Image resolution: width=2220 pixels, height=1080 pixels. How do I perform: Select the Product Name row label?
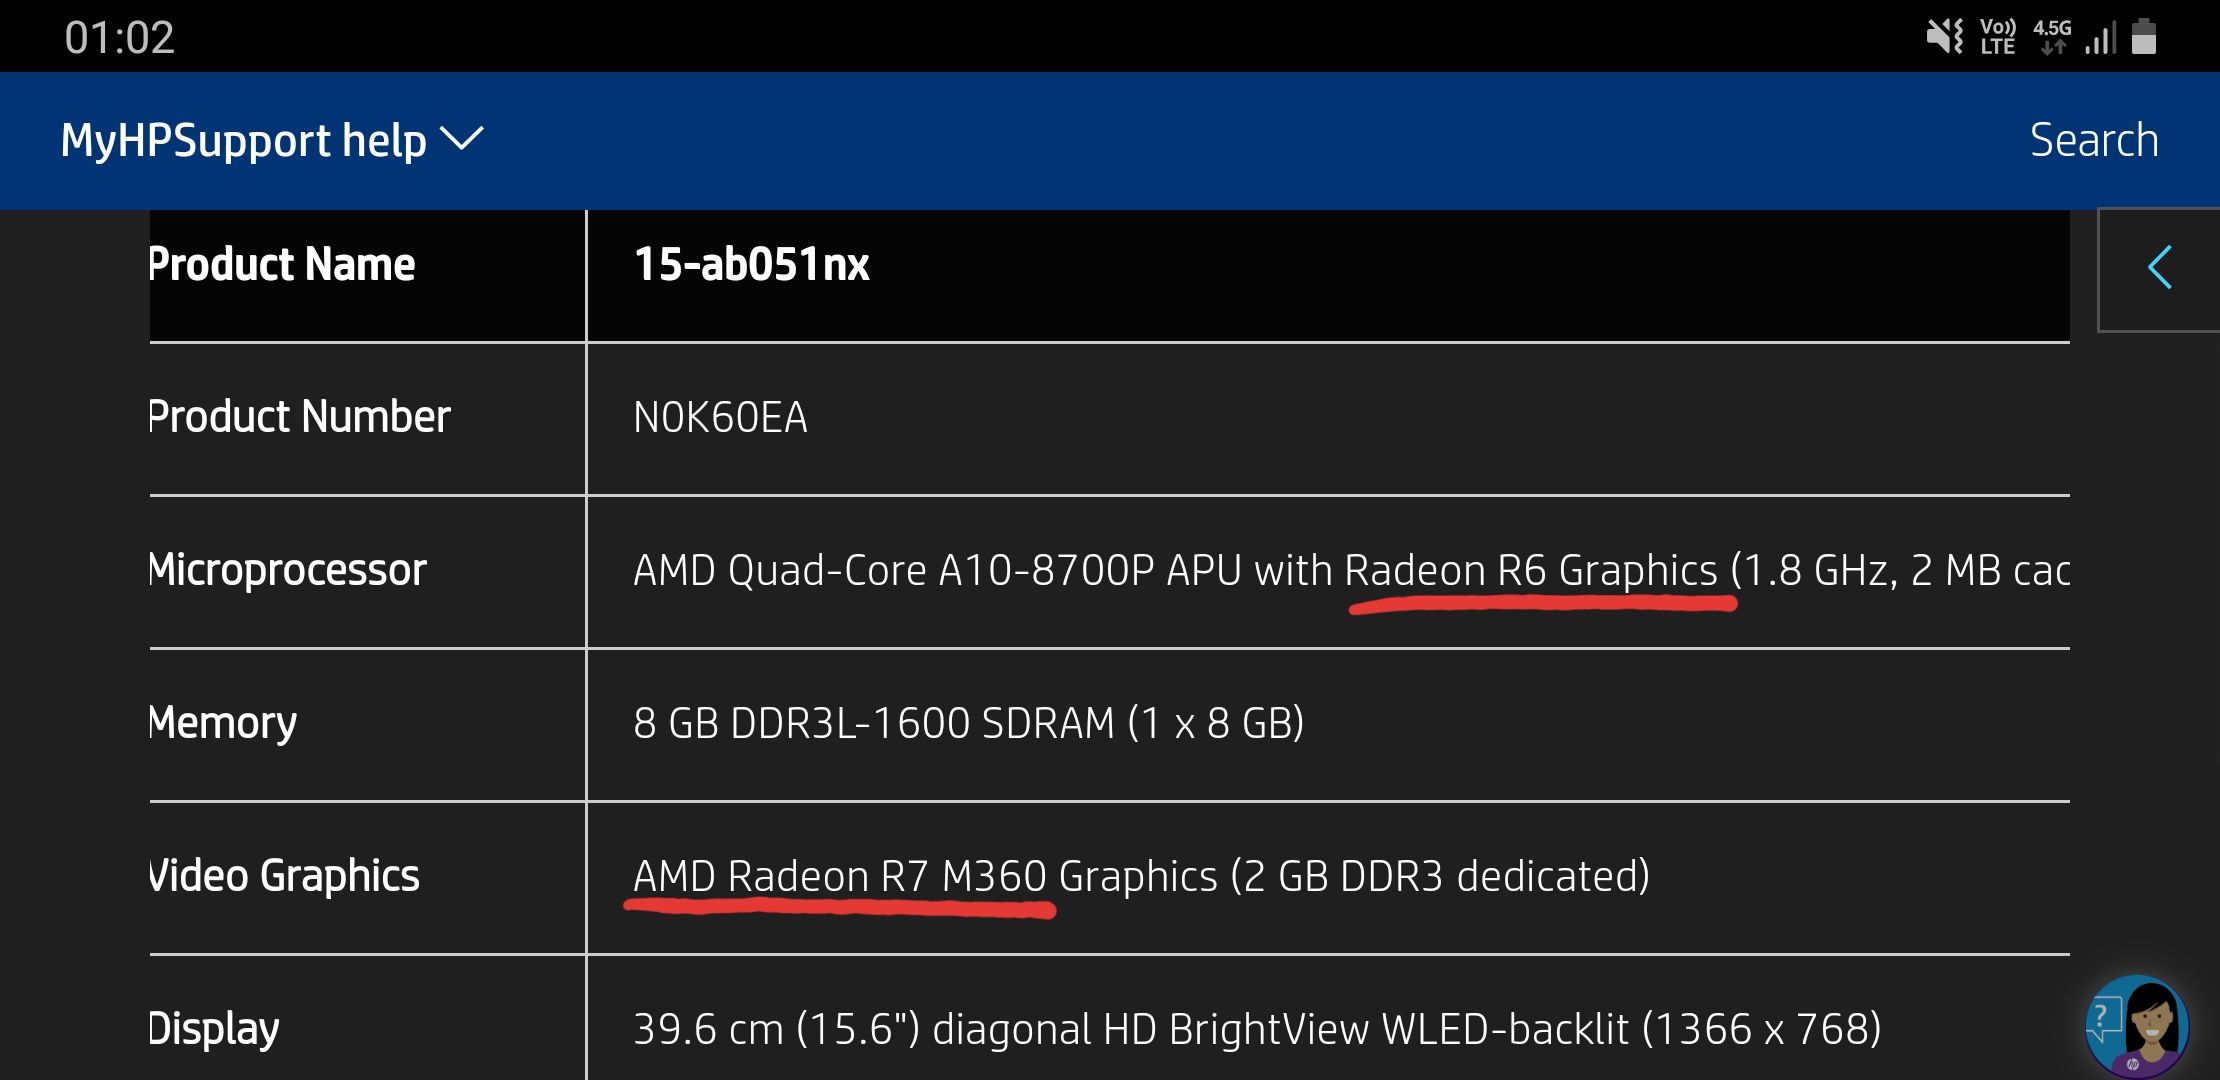(x=282, y=265)
